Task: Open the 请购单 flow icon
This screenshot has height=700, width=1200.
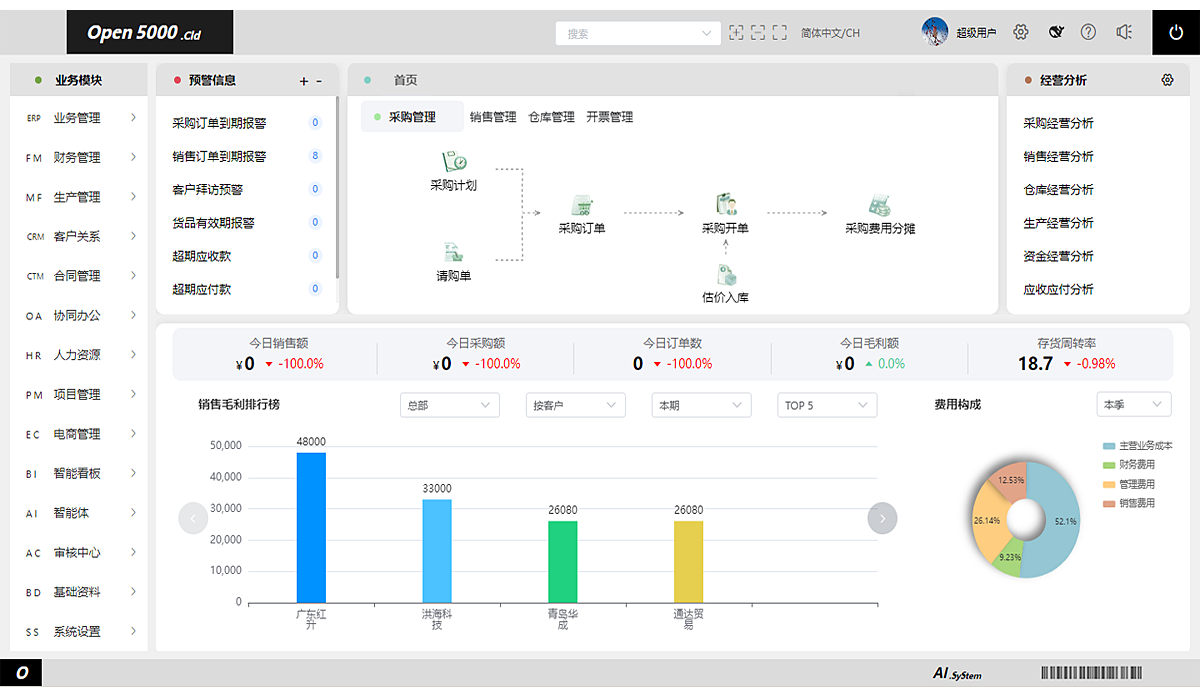Action: pos(453,252)
